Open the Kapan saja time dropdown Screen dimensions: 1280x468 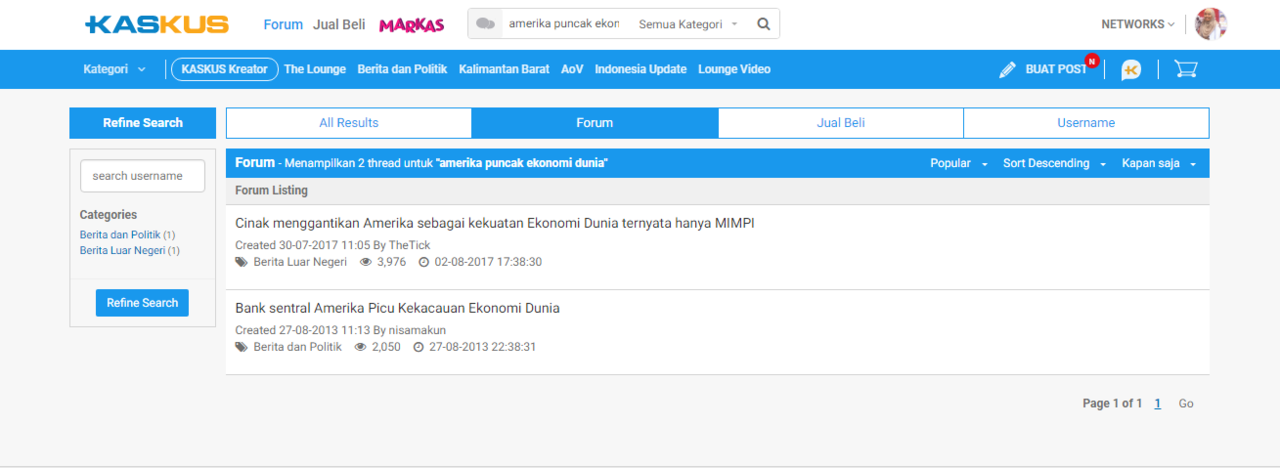tap(1158, 163)
